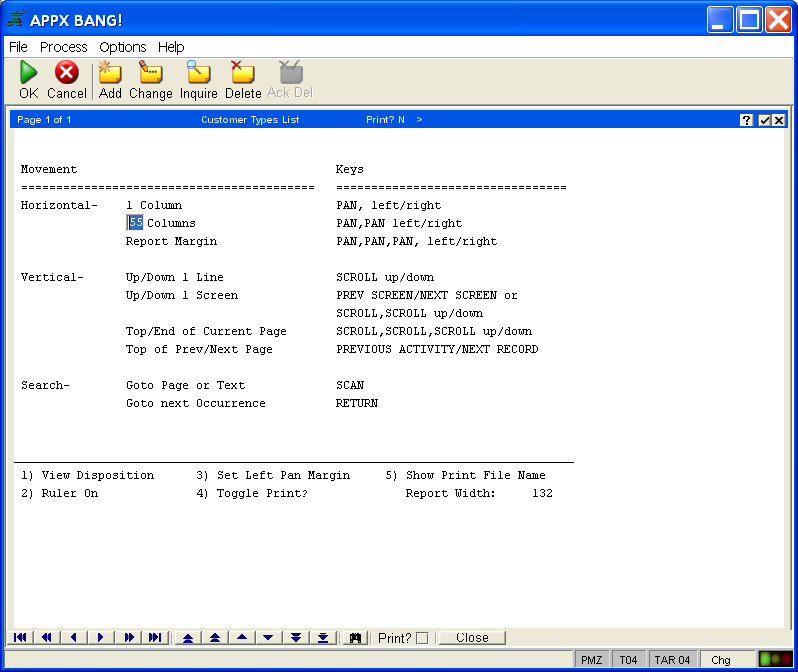Click the > arrow in header bar
This screenshot has width=798, height=672.
[419, 120]
